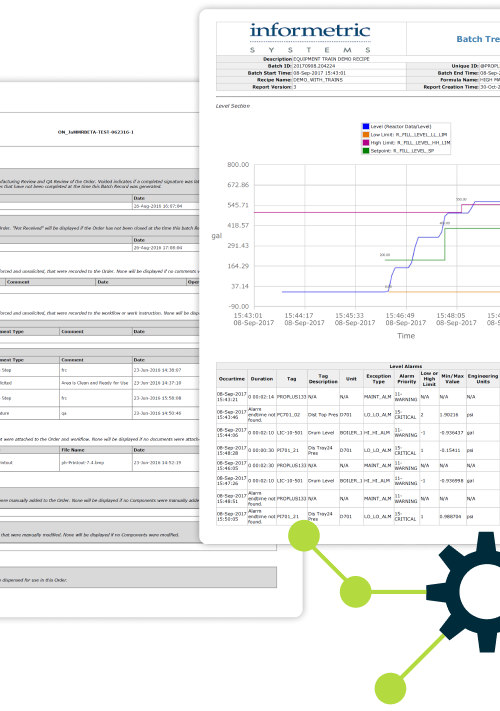Click the 'Formula Name:' label
The width and height of the screenshot is (500, 711).
459,80
